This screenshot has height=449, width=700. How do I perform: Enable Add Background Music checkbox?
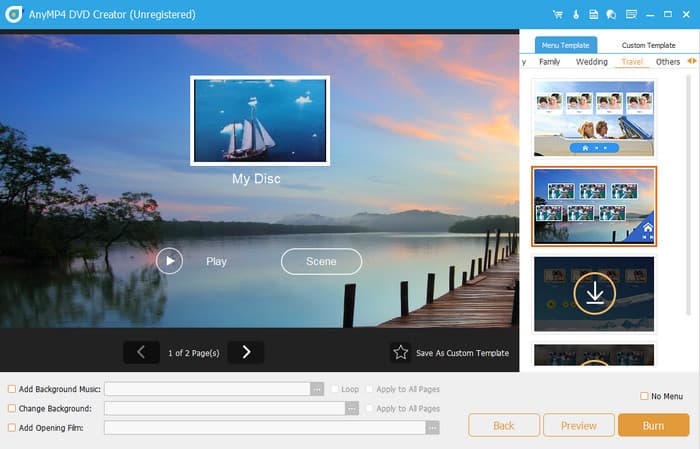coord(12,389)
